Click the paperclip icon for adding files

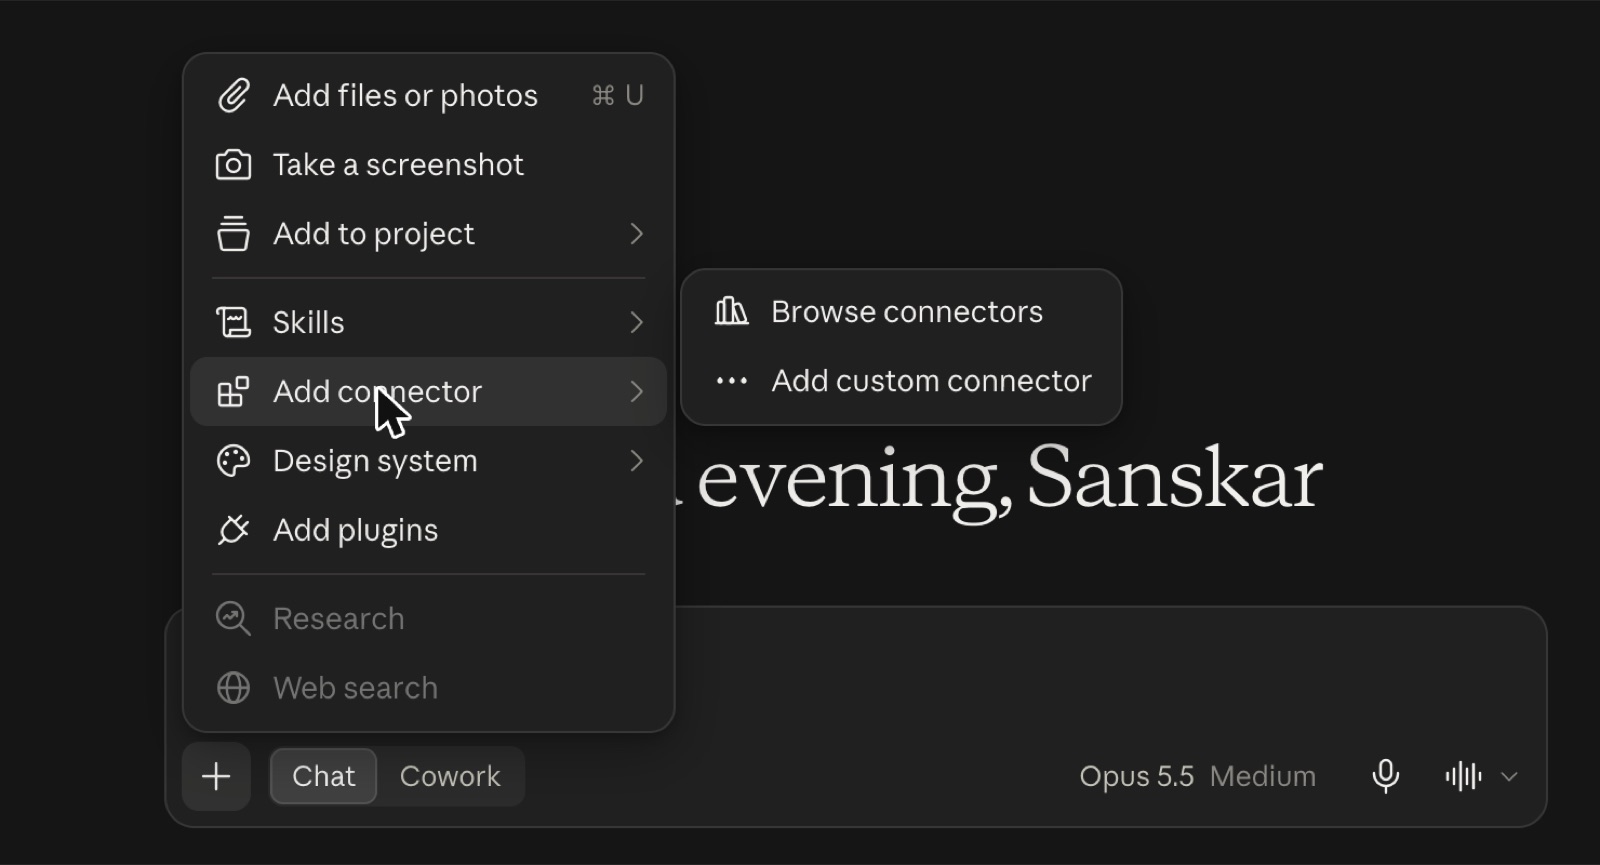(x=233, y=96)
